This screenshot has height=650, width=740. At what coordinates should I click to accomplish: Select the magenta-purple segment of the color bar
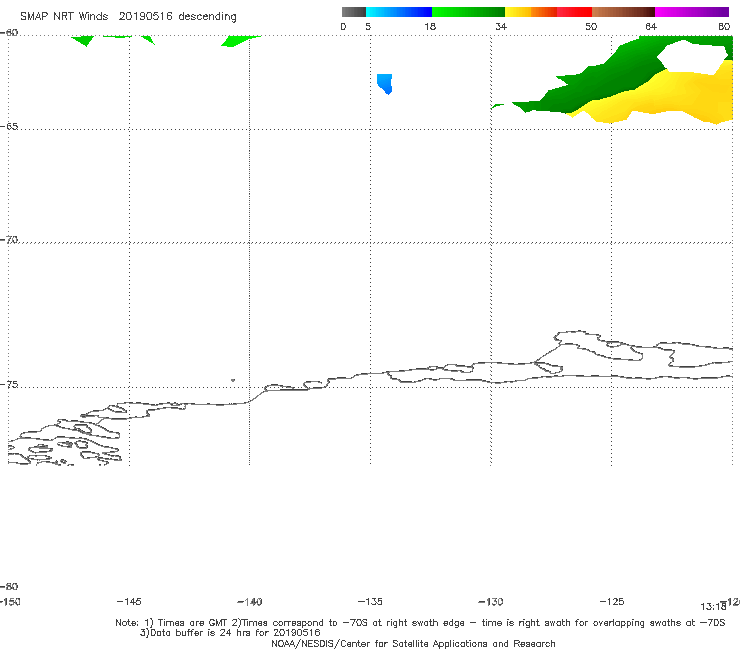tap(692, 12)
